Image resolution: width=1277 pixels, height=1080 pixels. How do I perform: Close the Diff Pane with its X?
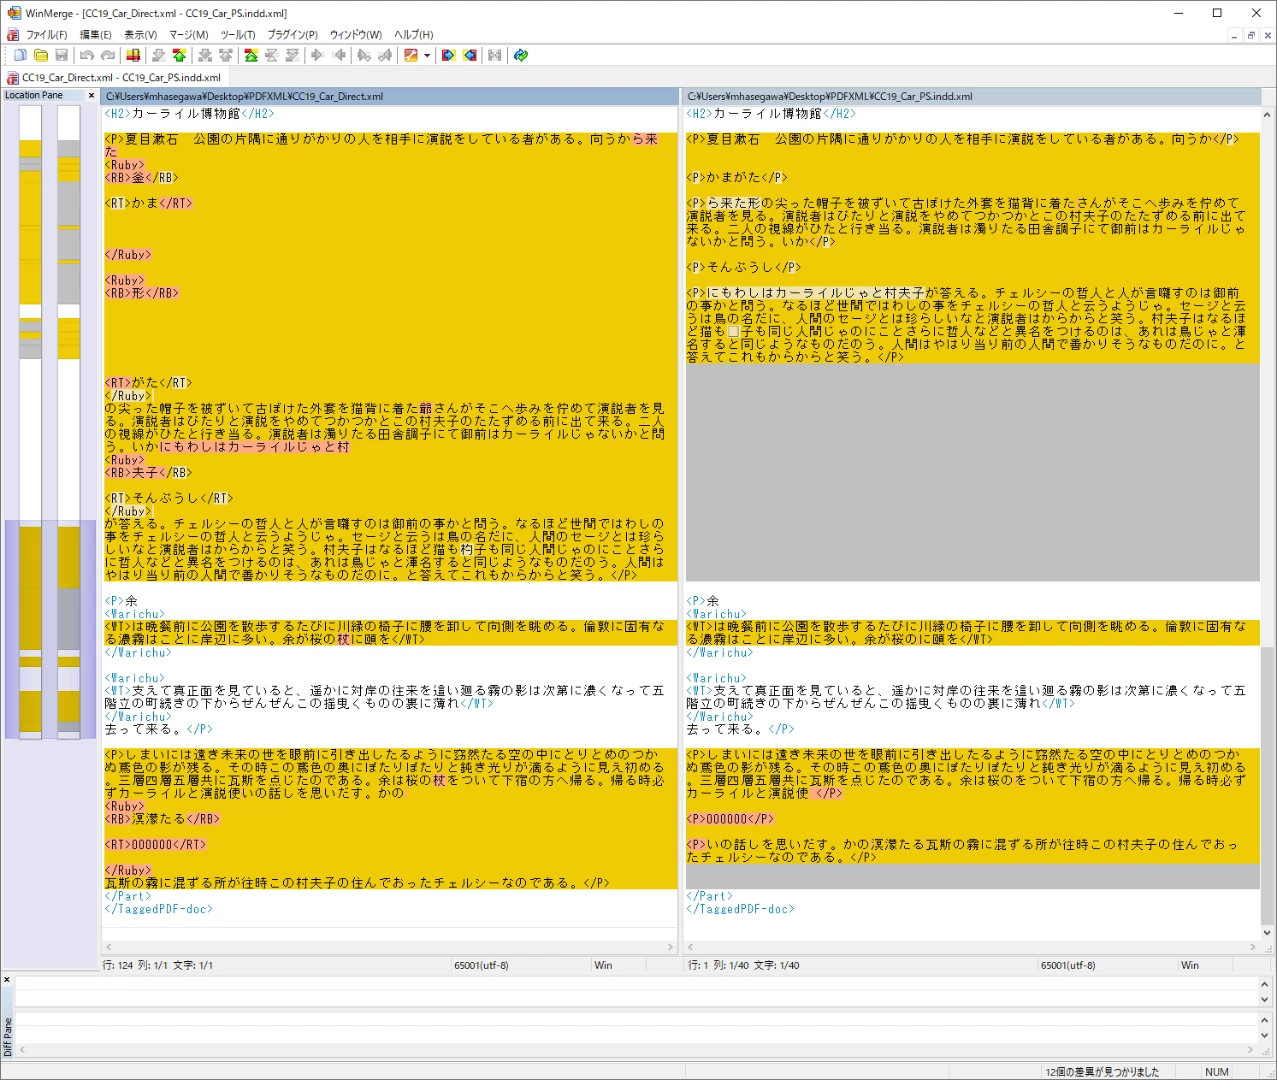click(6, 980)
